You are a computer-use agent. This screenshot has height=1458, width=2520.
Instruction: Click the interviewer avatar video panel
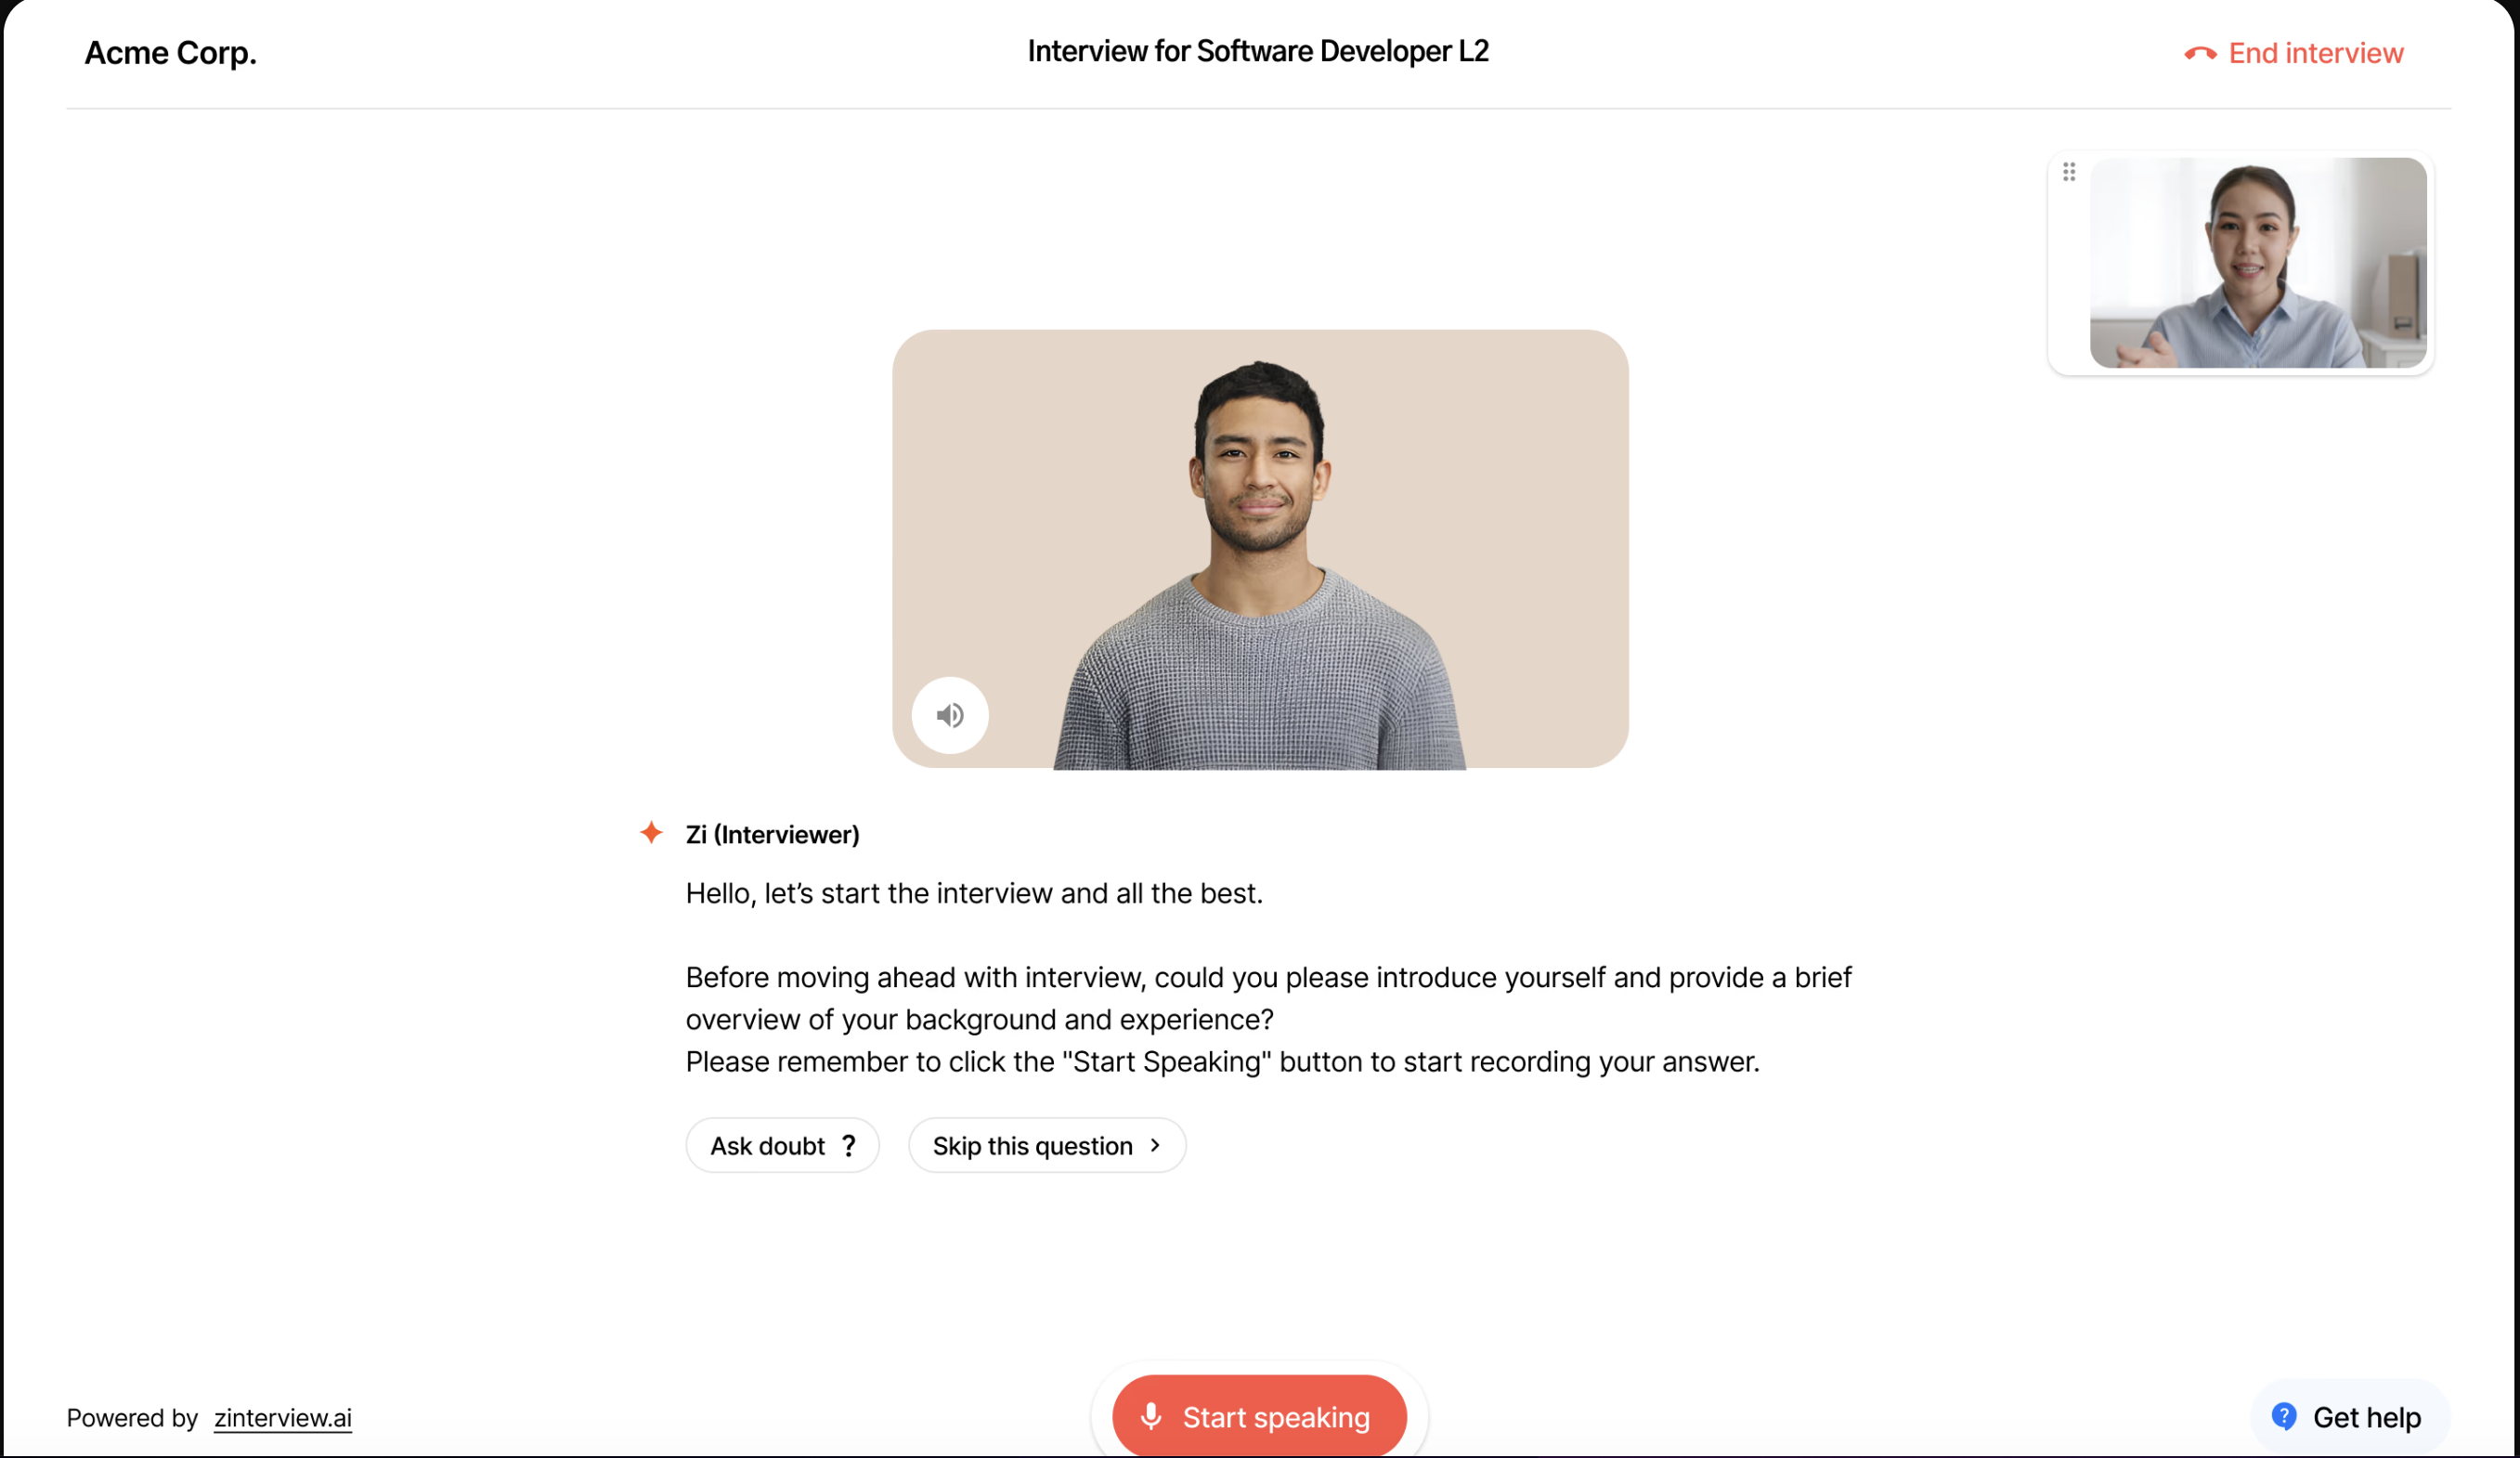pos(1260,549)
